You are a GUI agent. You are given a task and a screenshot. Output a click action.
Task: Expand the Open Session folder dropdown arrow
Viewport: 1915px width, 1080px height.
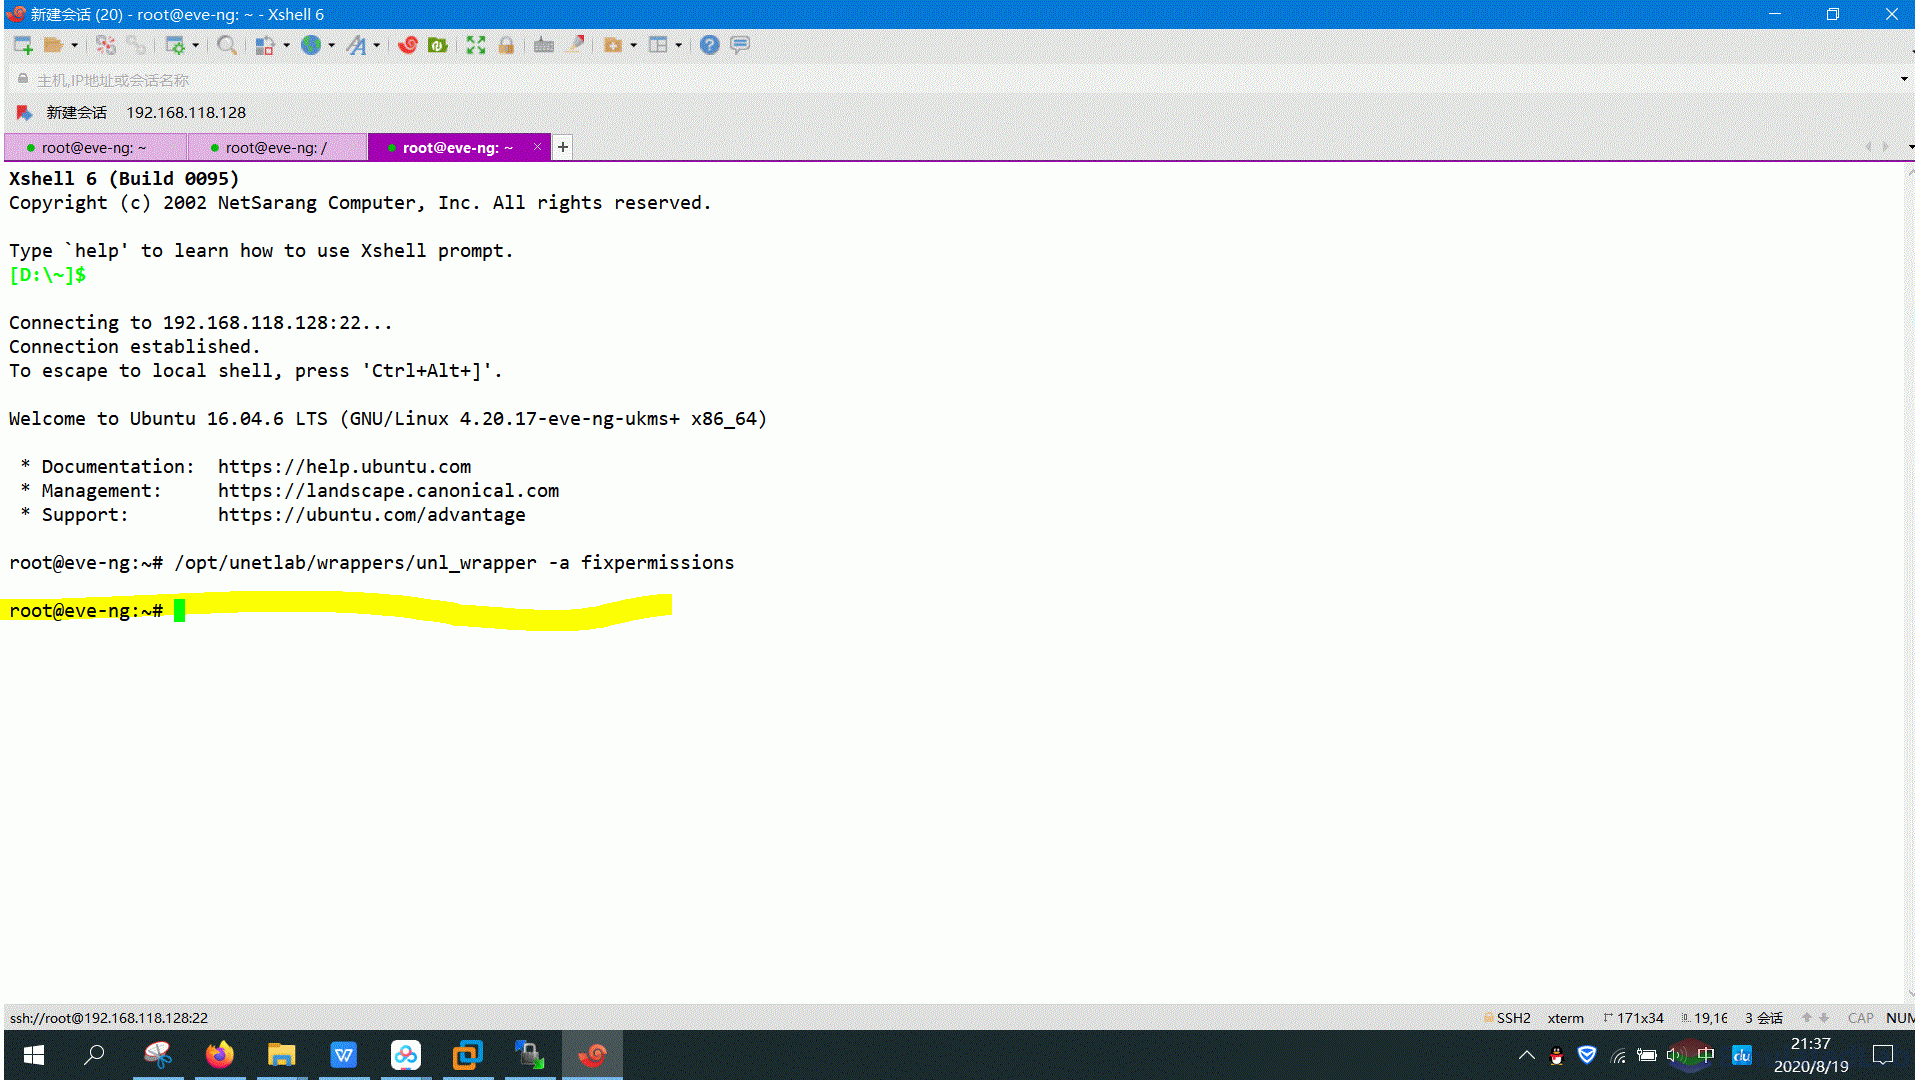click(x=74, y=45)
